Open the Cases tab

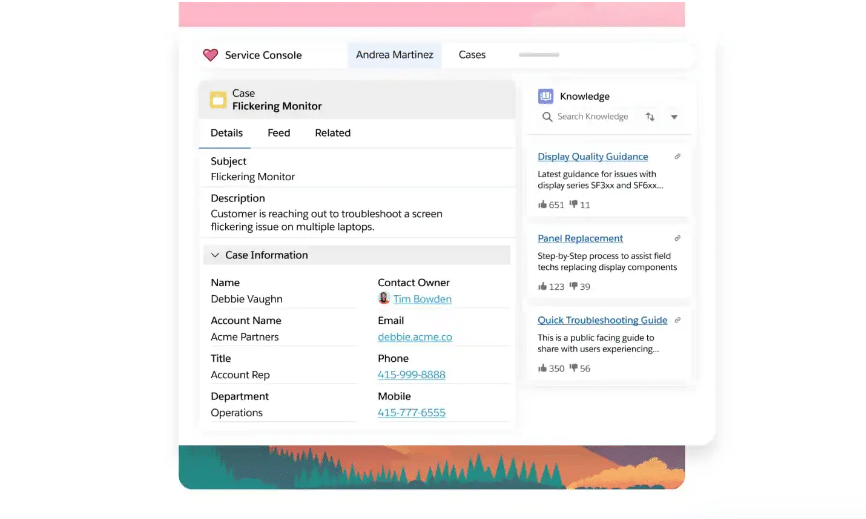click(x=472, y=55)
